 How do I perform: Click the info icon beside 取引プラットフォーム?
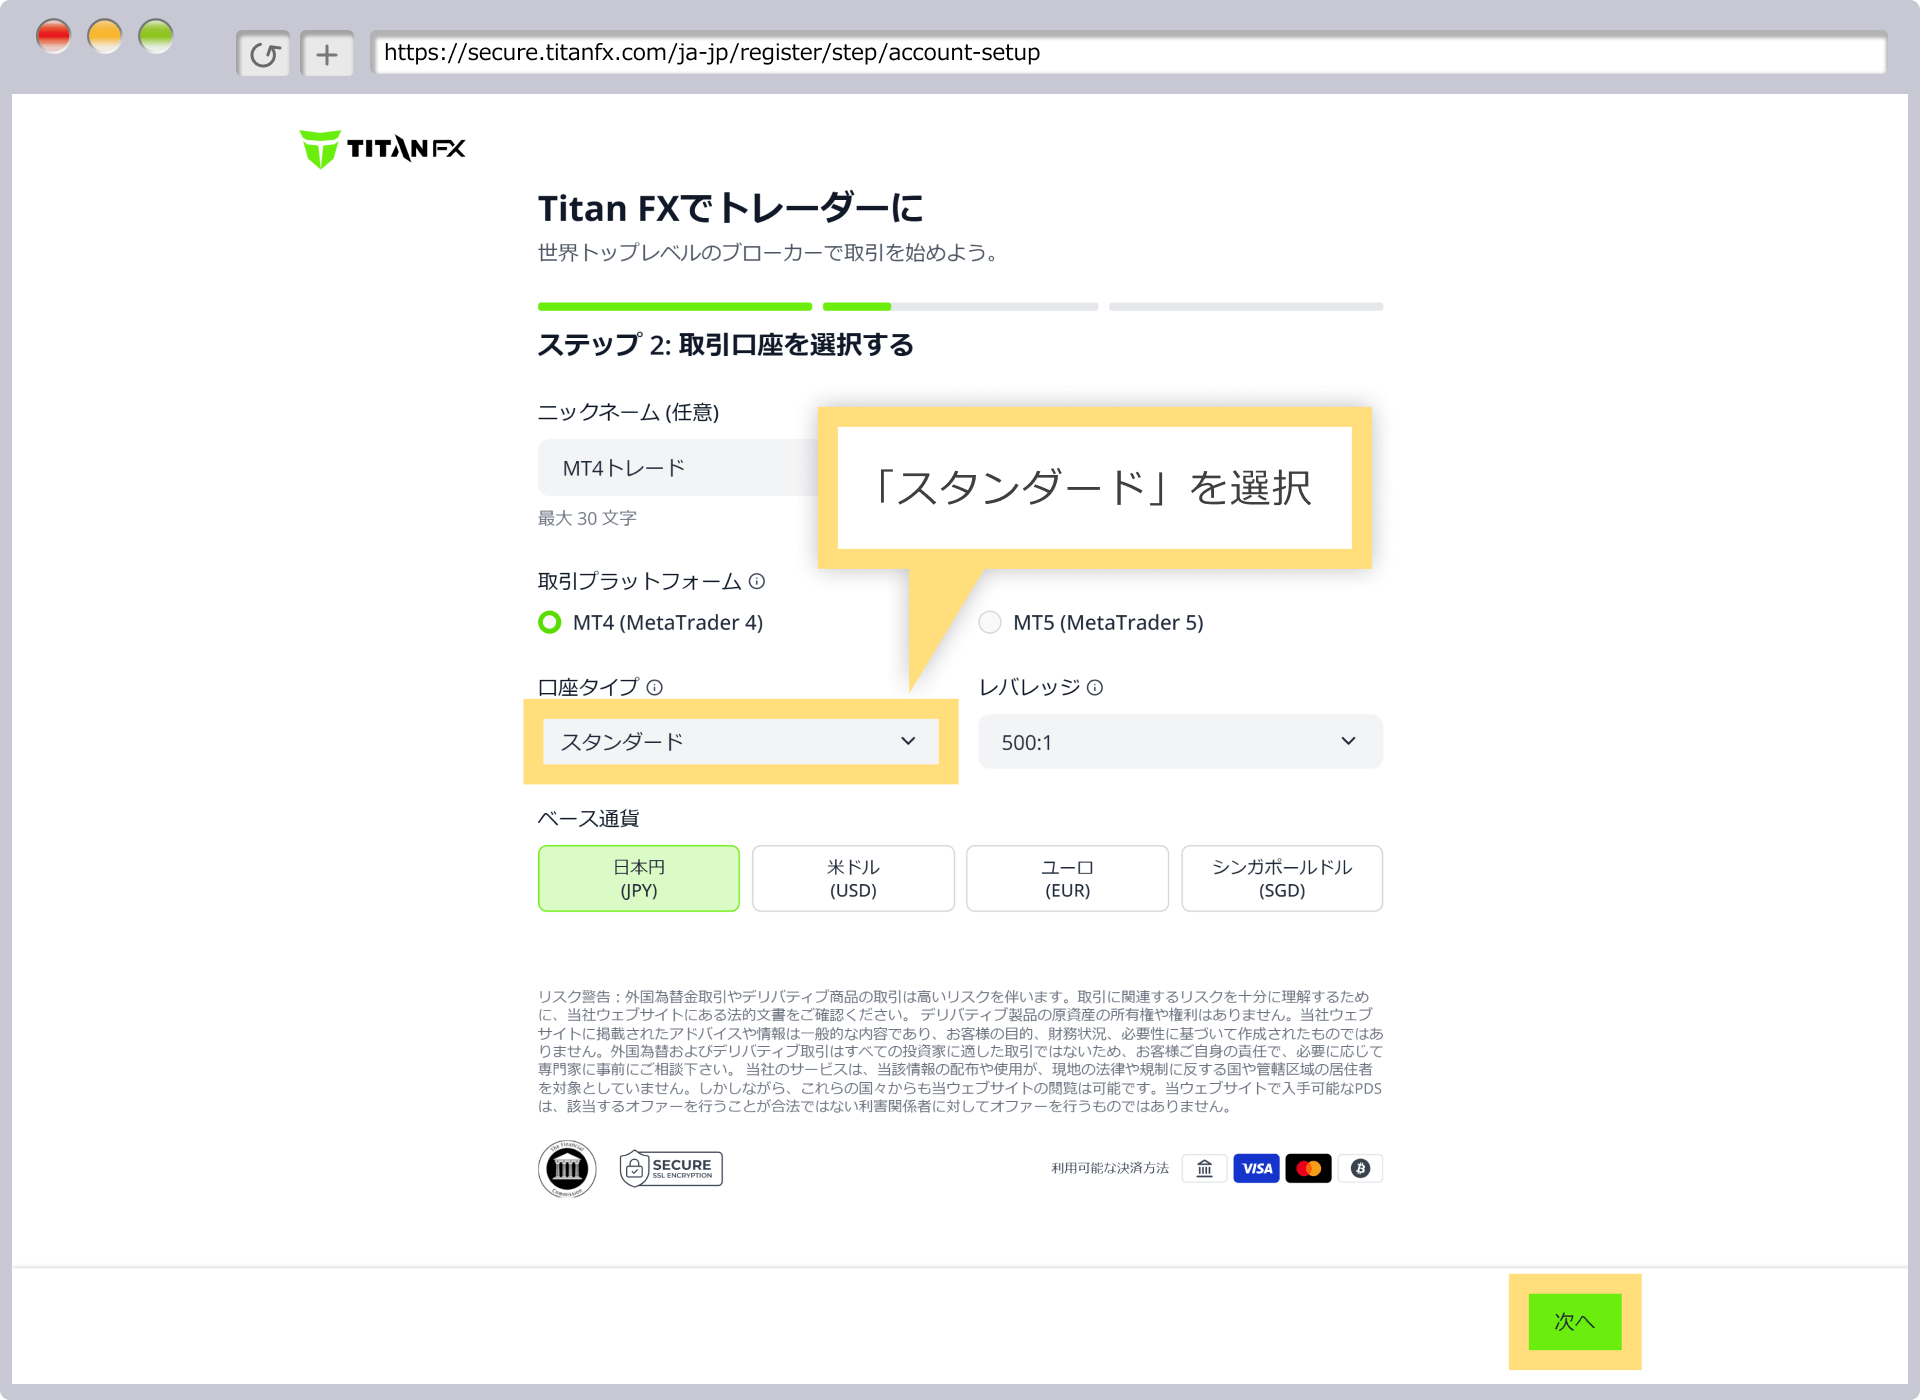click(757, 581)
